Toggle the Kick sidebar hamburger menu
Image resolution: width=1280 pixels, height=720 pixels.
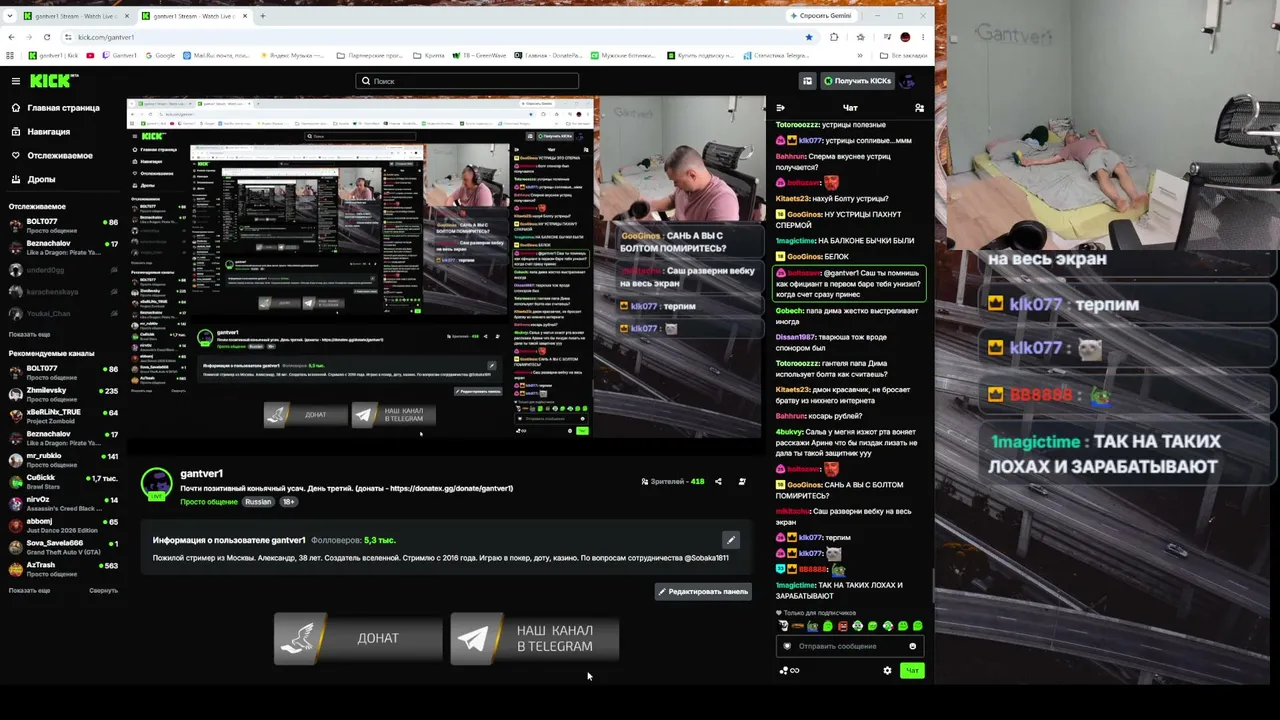tap(16, 81)
